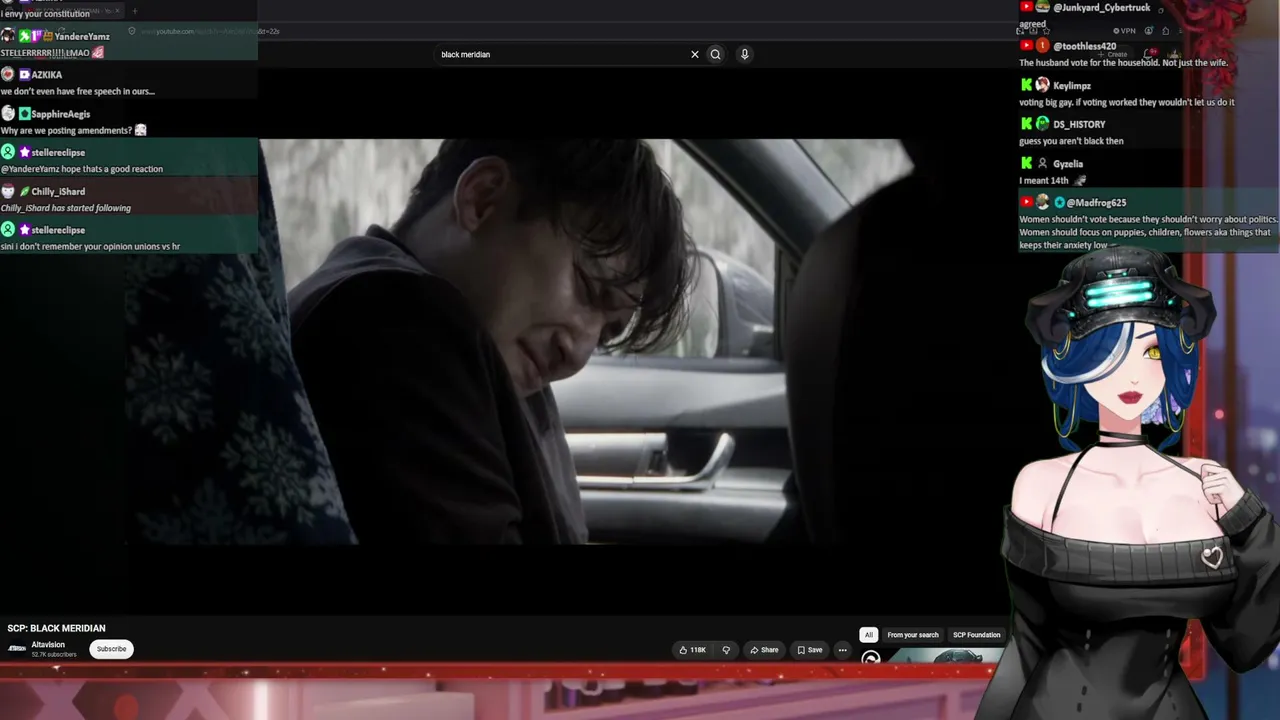Click the message 'i envy your constitution'
The height and width of the screenshot is (720, 1280).
(45, 14)
